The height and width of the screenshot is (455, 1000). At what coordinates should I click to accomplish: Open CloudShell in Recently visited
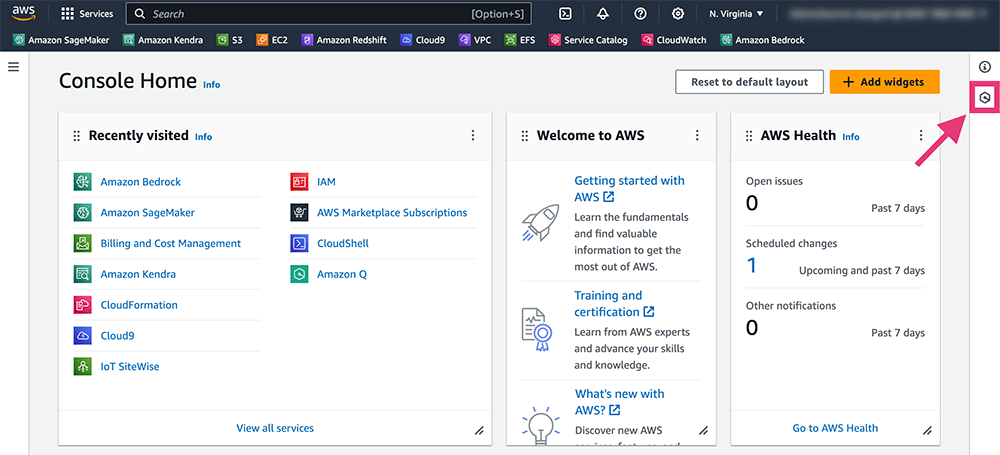tap(342, 243)
